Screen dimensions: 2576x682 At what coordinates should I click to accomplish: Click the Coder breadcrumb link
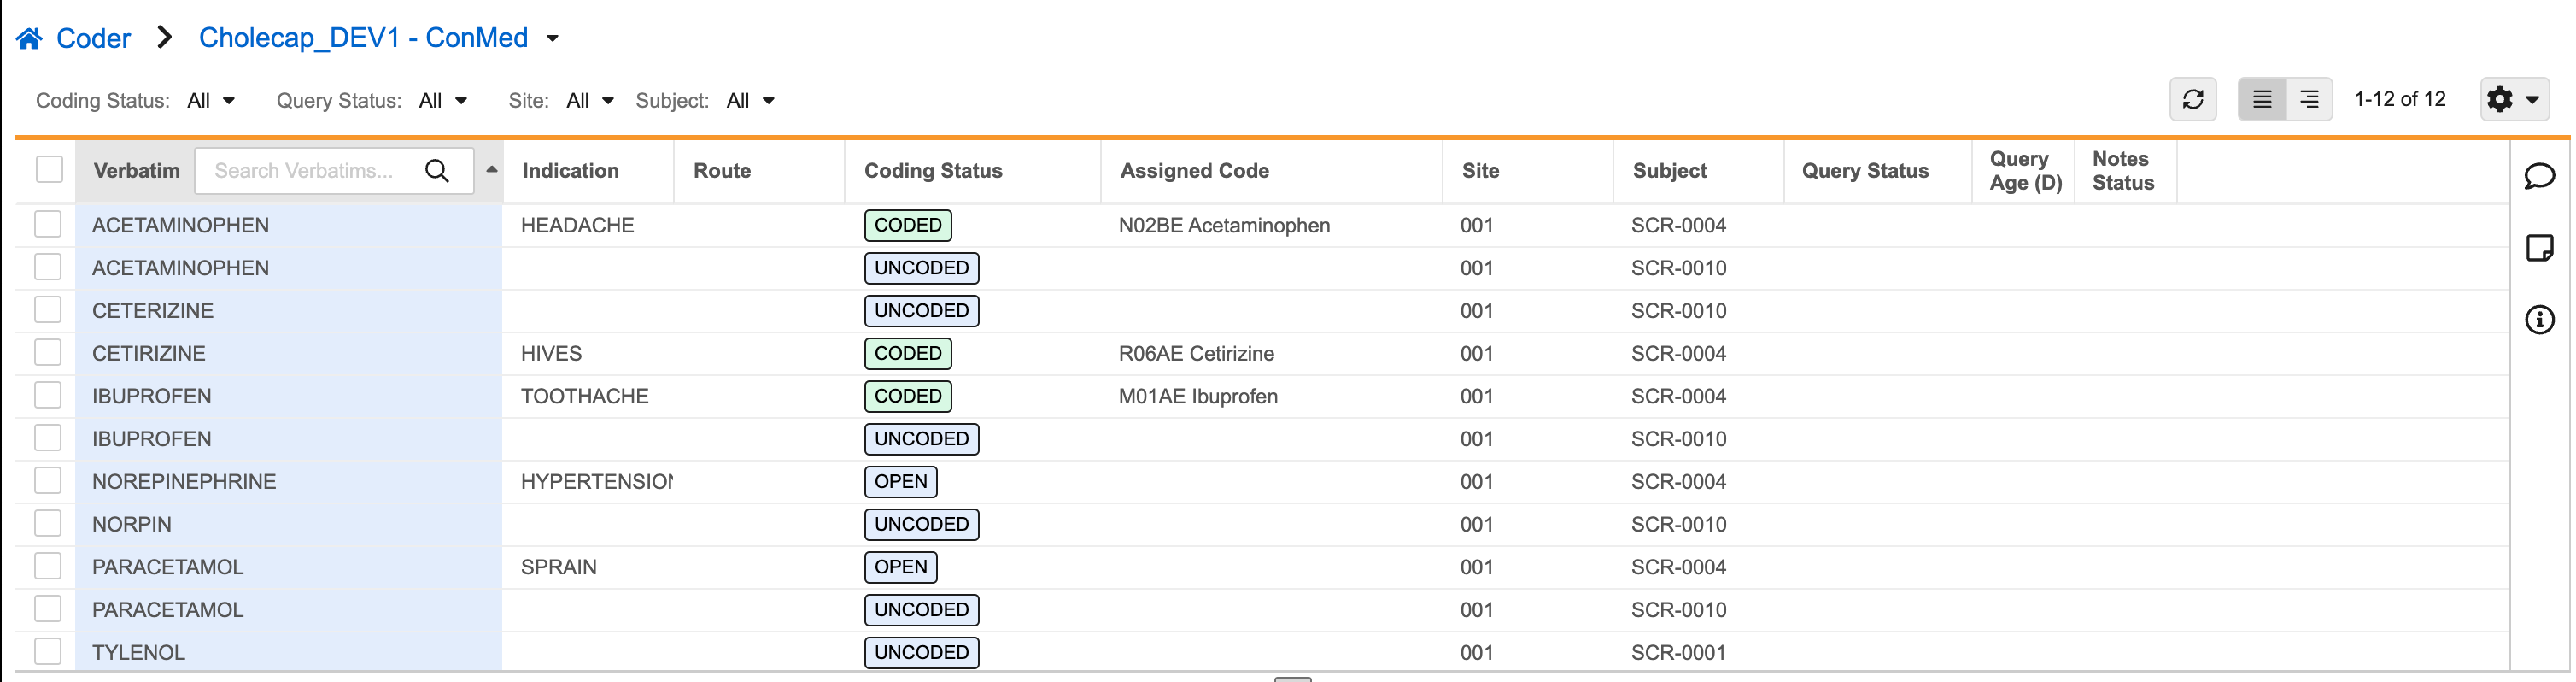click(x=93, y=39)
